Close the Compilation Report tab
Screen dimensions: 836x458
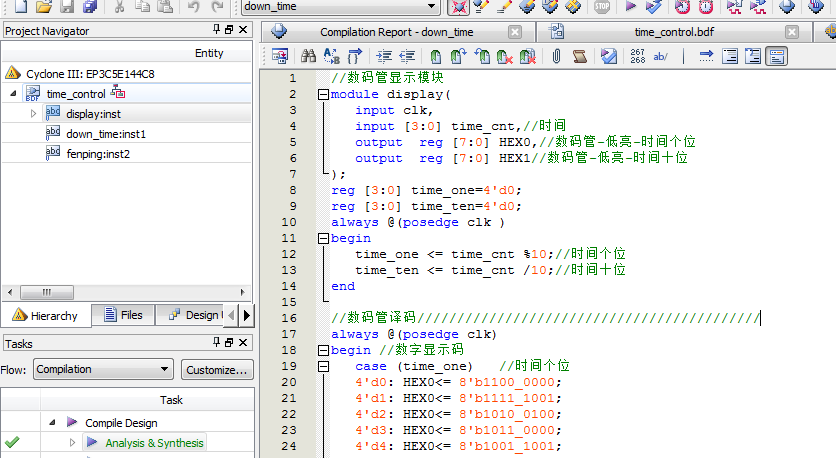click(x=513, y=32)
